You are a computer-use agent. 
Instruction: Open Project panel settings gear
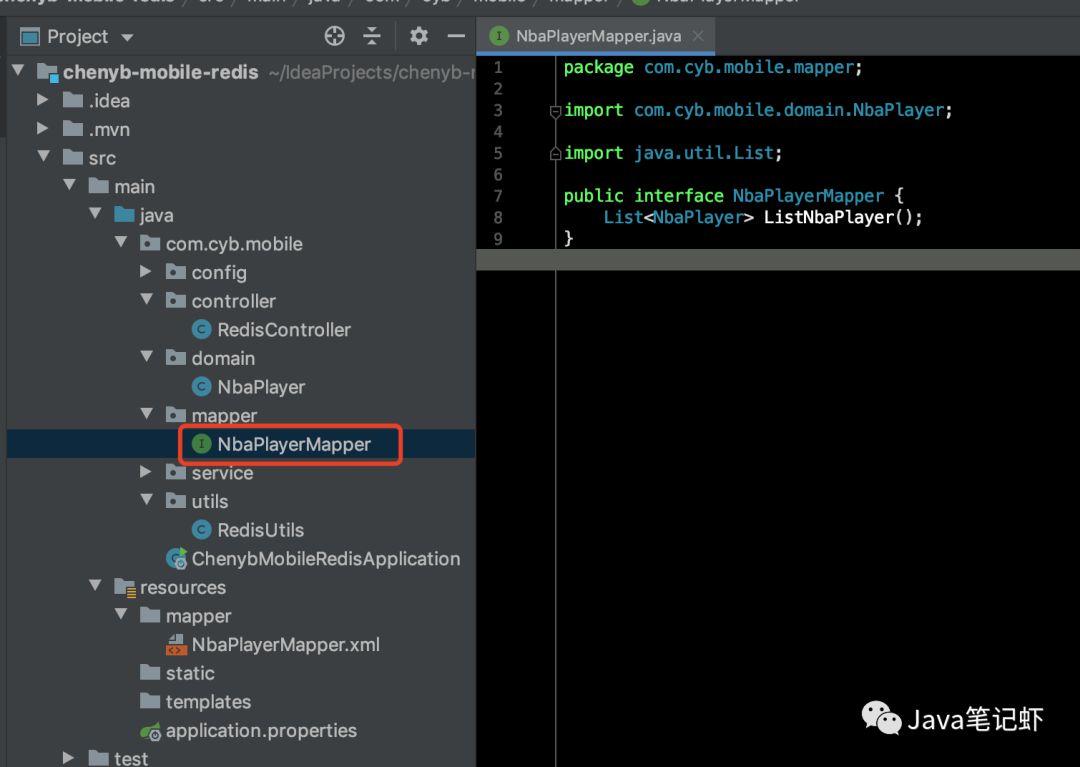coord(419,36)
